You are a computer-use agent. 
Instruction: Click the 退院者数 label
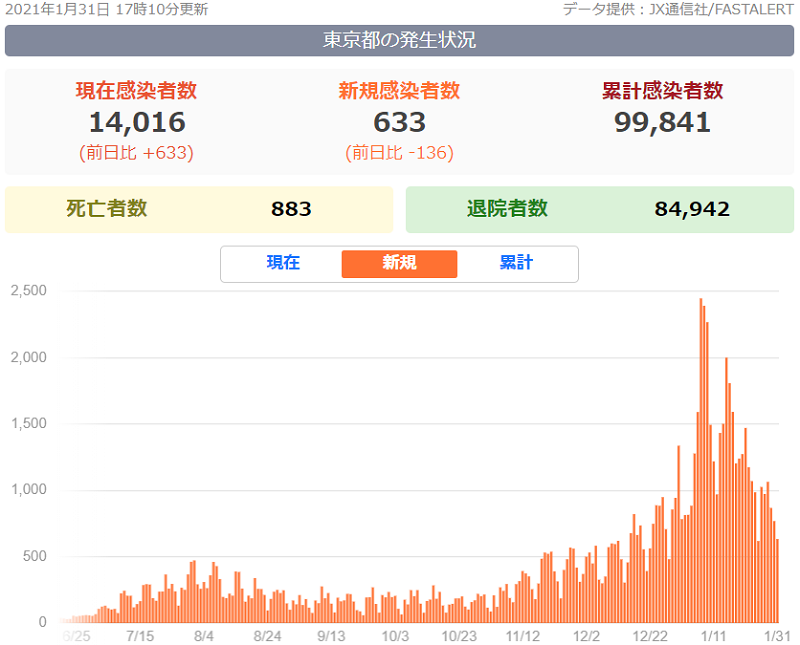(507, 209)
